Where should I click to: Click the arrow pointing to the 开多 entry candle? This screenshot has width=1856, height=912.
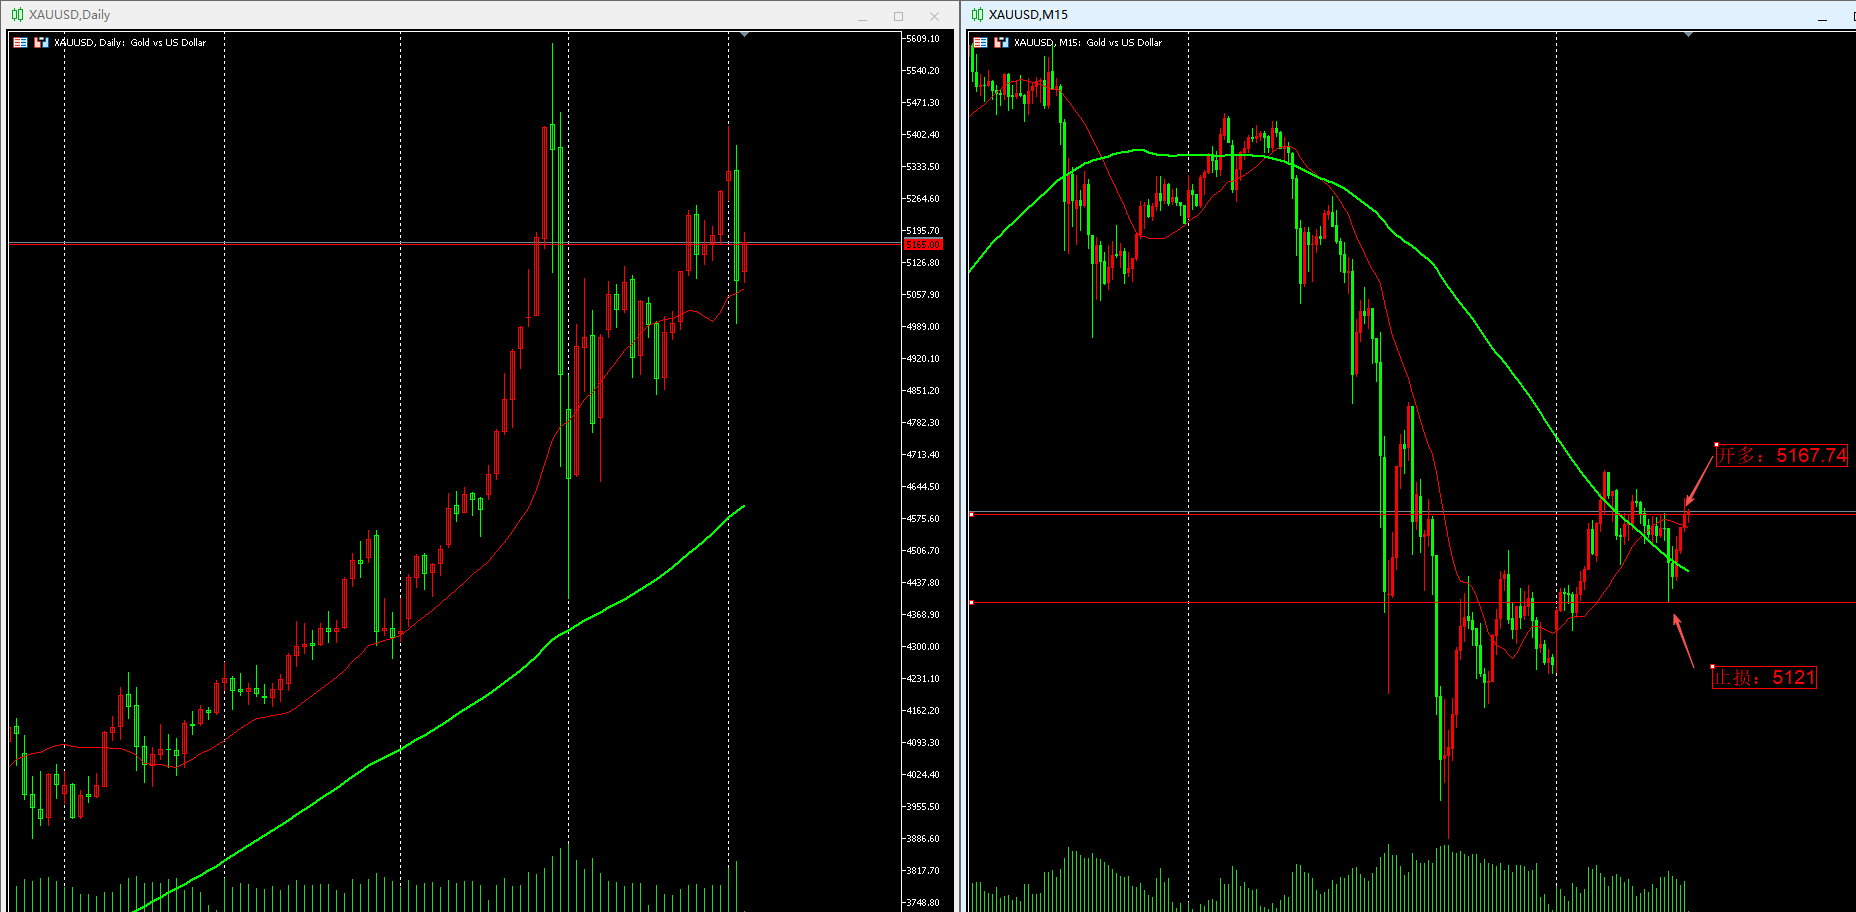tap(1698, 480)
